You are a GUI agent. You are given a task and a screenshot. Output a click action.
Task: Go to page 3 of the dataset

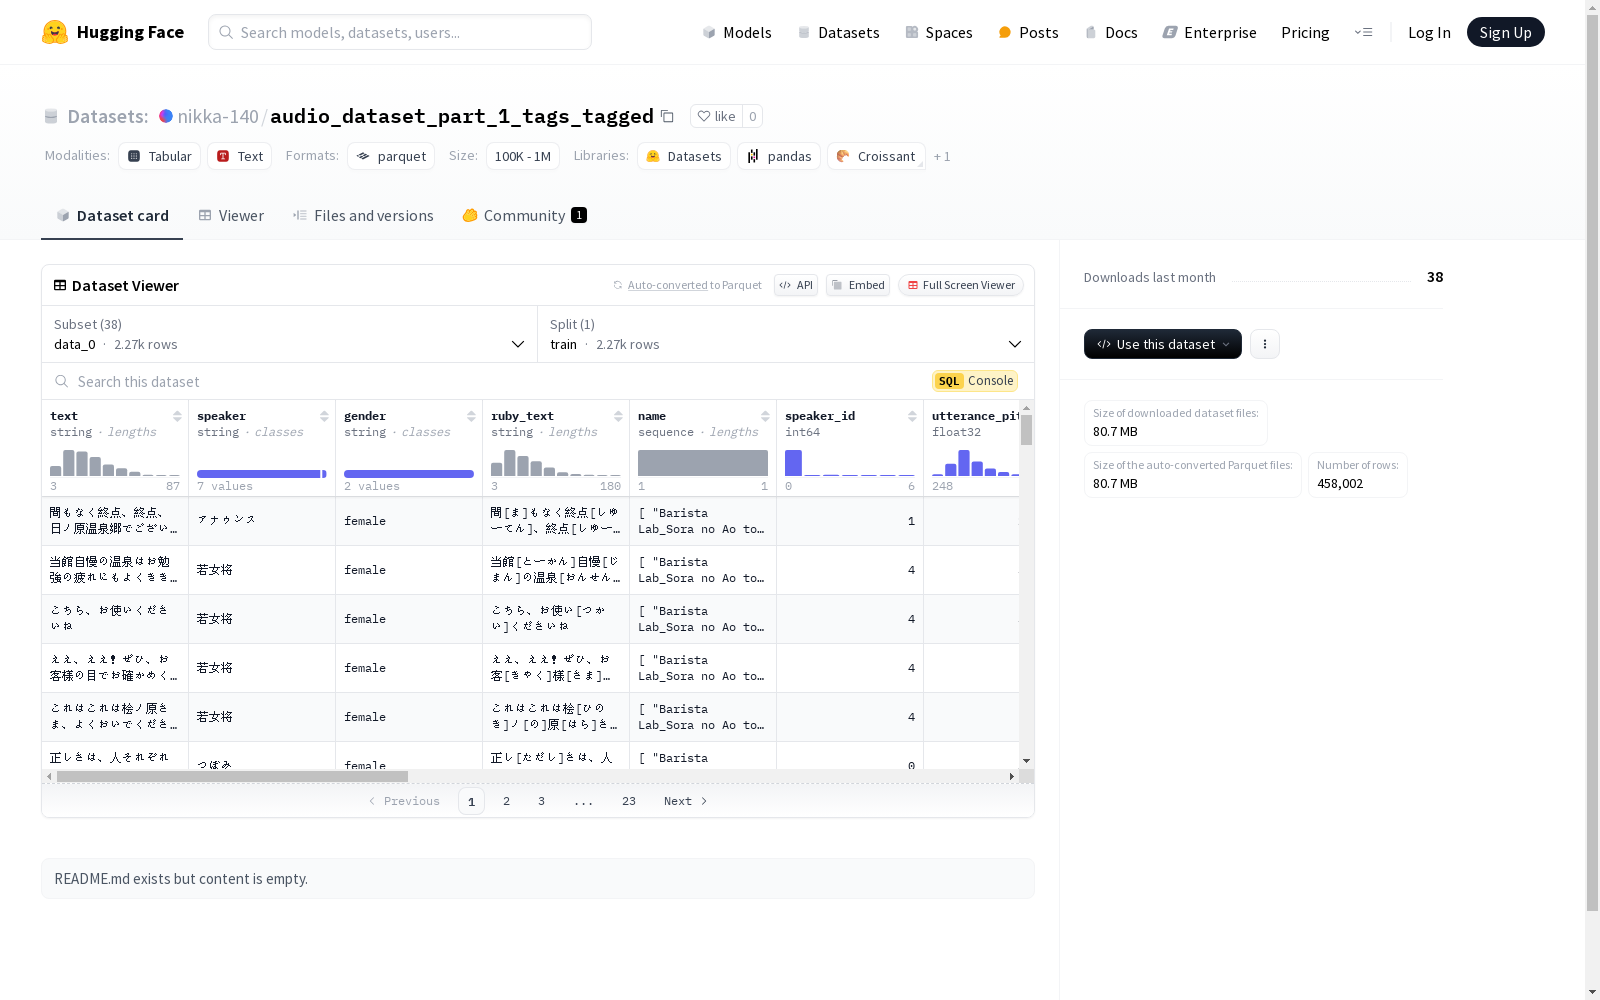click(541, 801)
